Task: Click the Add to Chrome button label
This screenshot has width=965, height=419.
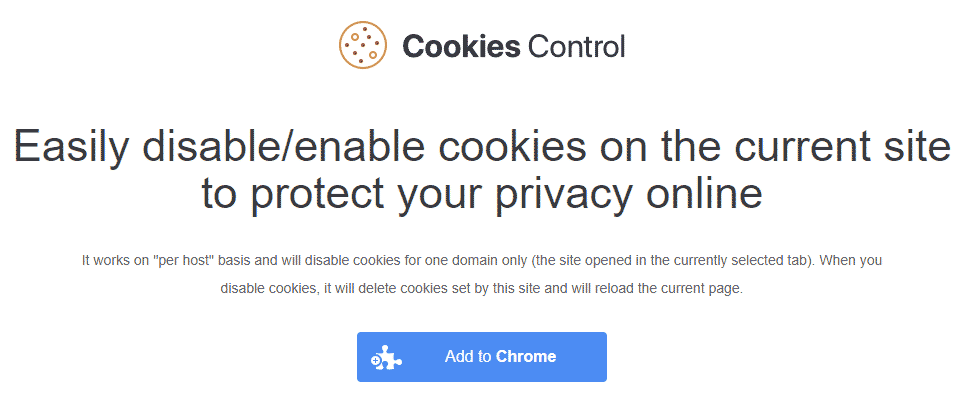Action: click(500, 357)
